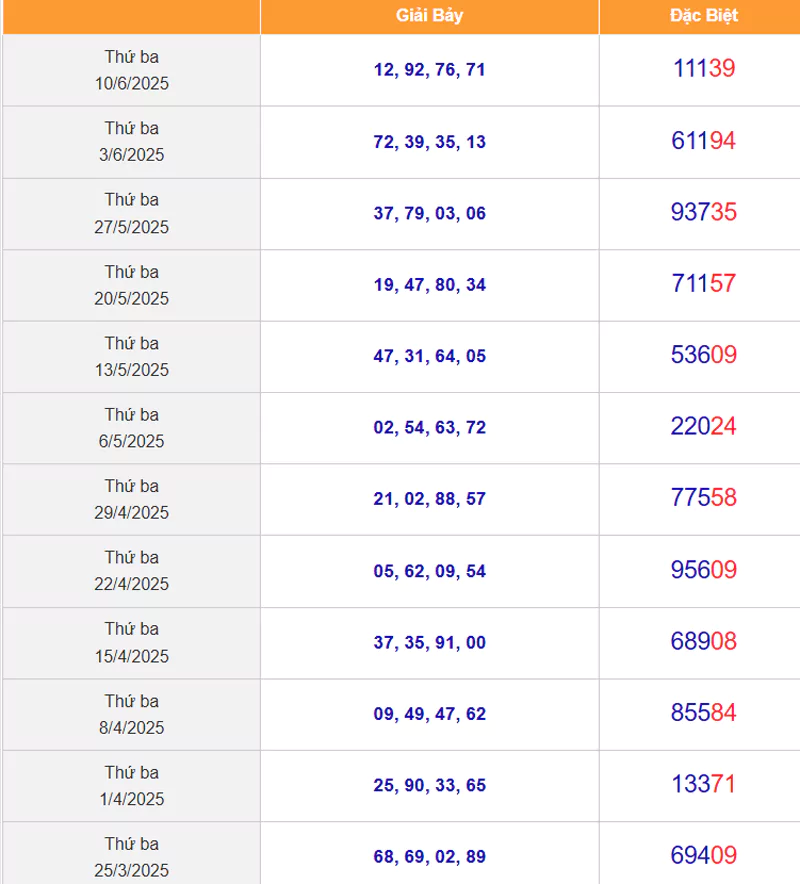Viewport: 800px width, 884px height.
Task: Select the date cell 3/6/2025
Action: click(x=131, y=142)
